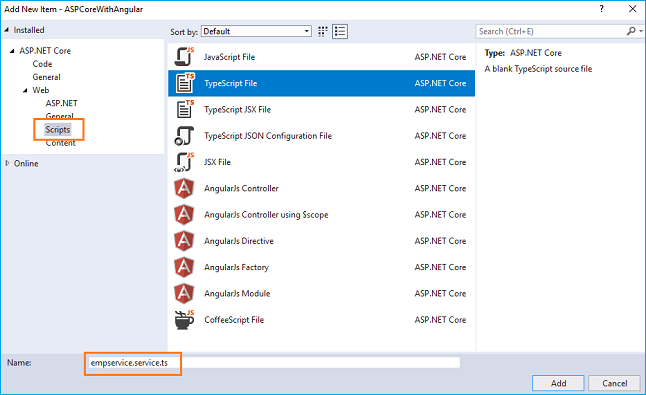646x395 pixels.
Task: Click the Cancel button
Action: [x=615, y=383]
